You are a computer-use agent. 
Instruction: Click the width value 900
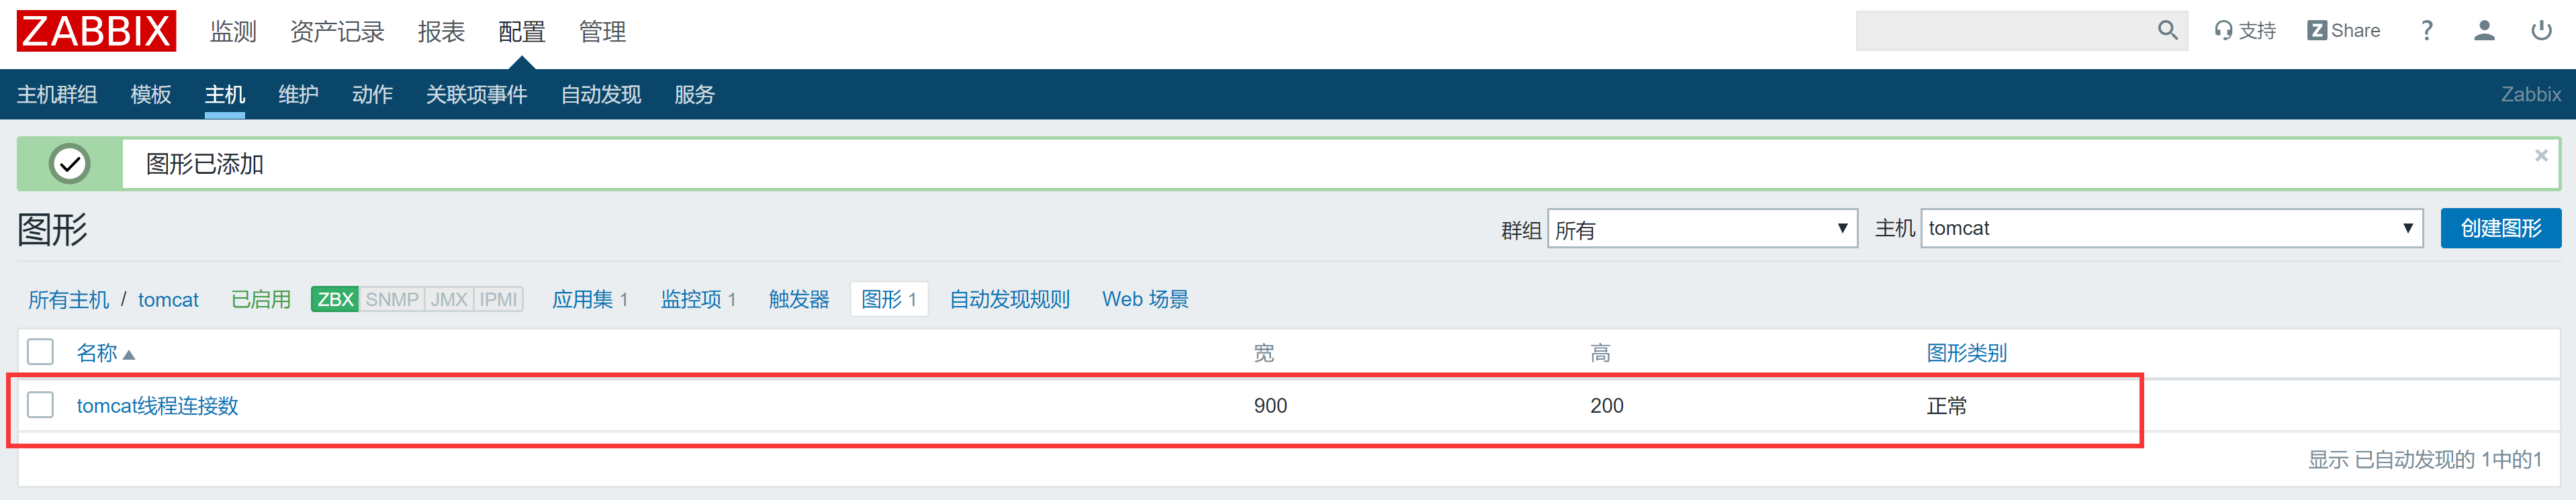(x=1270, y=406)
